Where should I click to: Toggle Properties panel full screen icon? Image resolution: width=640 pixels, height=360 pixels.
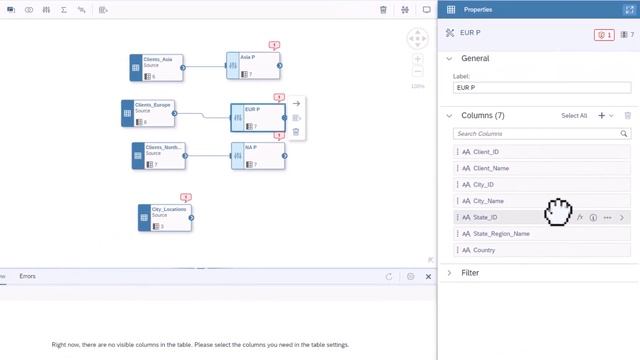tap(629, 10)
